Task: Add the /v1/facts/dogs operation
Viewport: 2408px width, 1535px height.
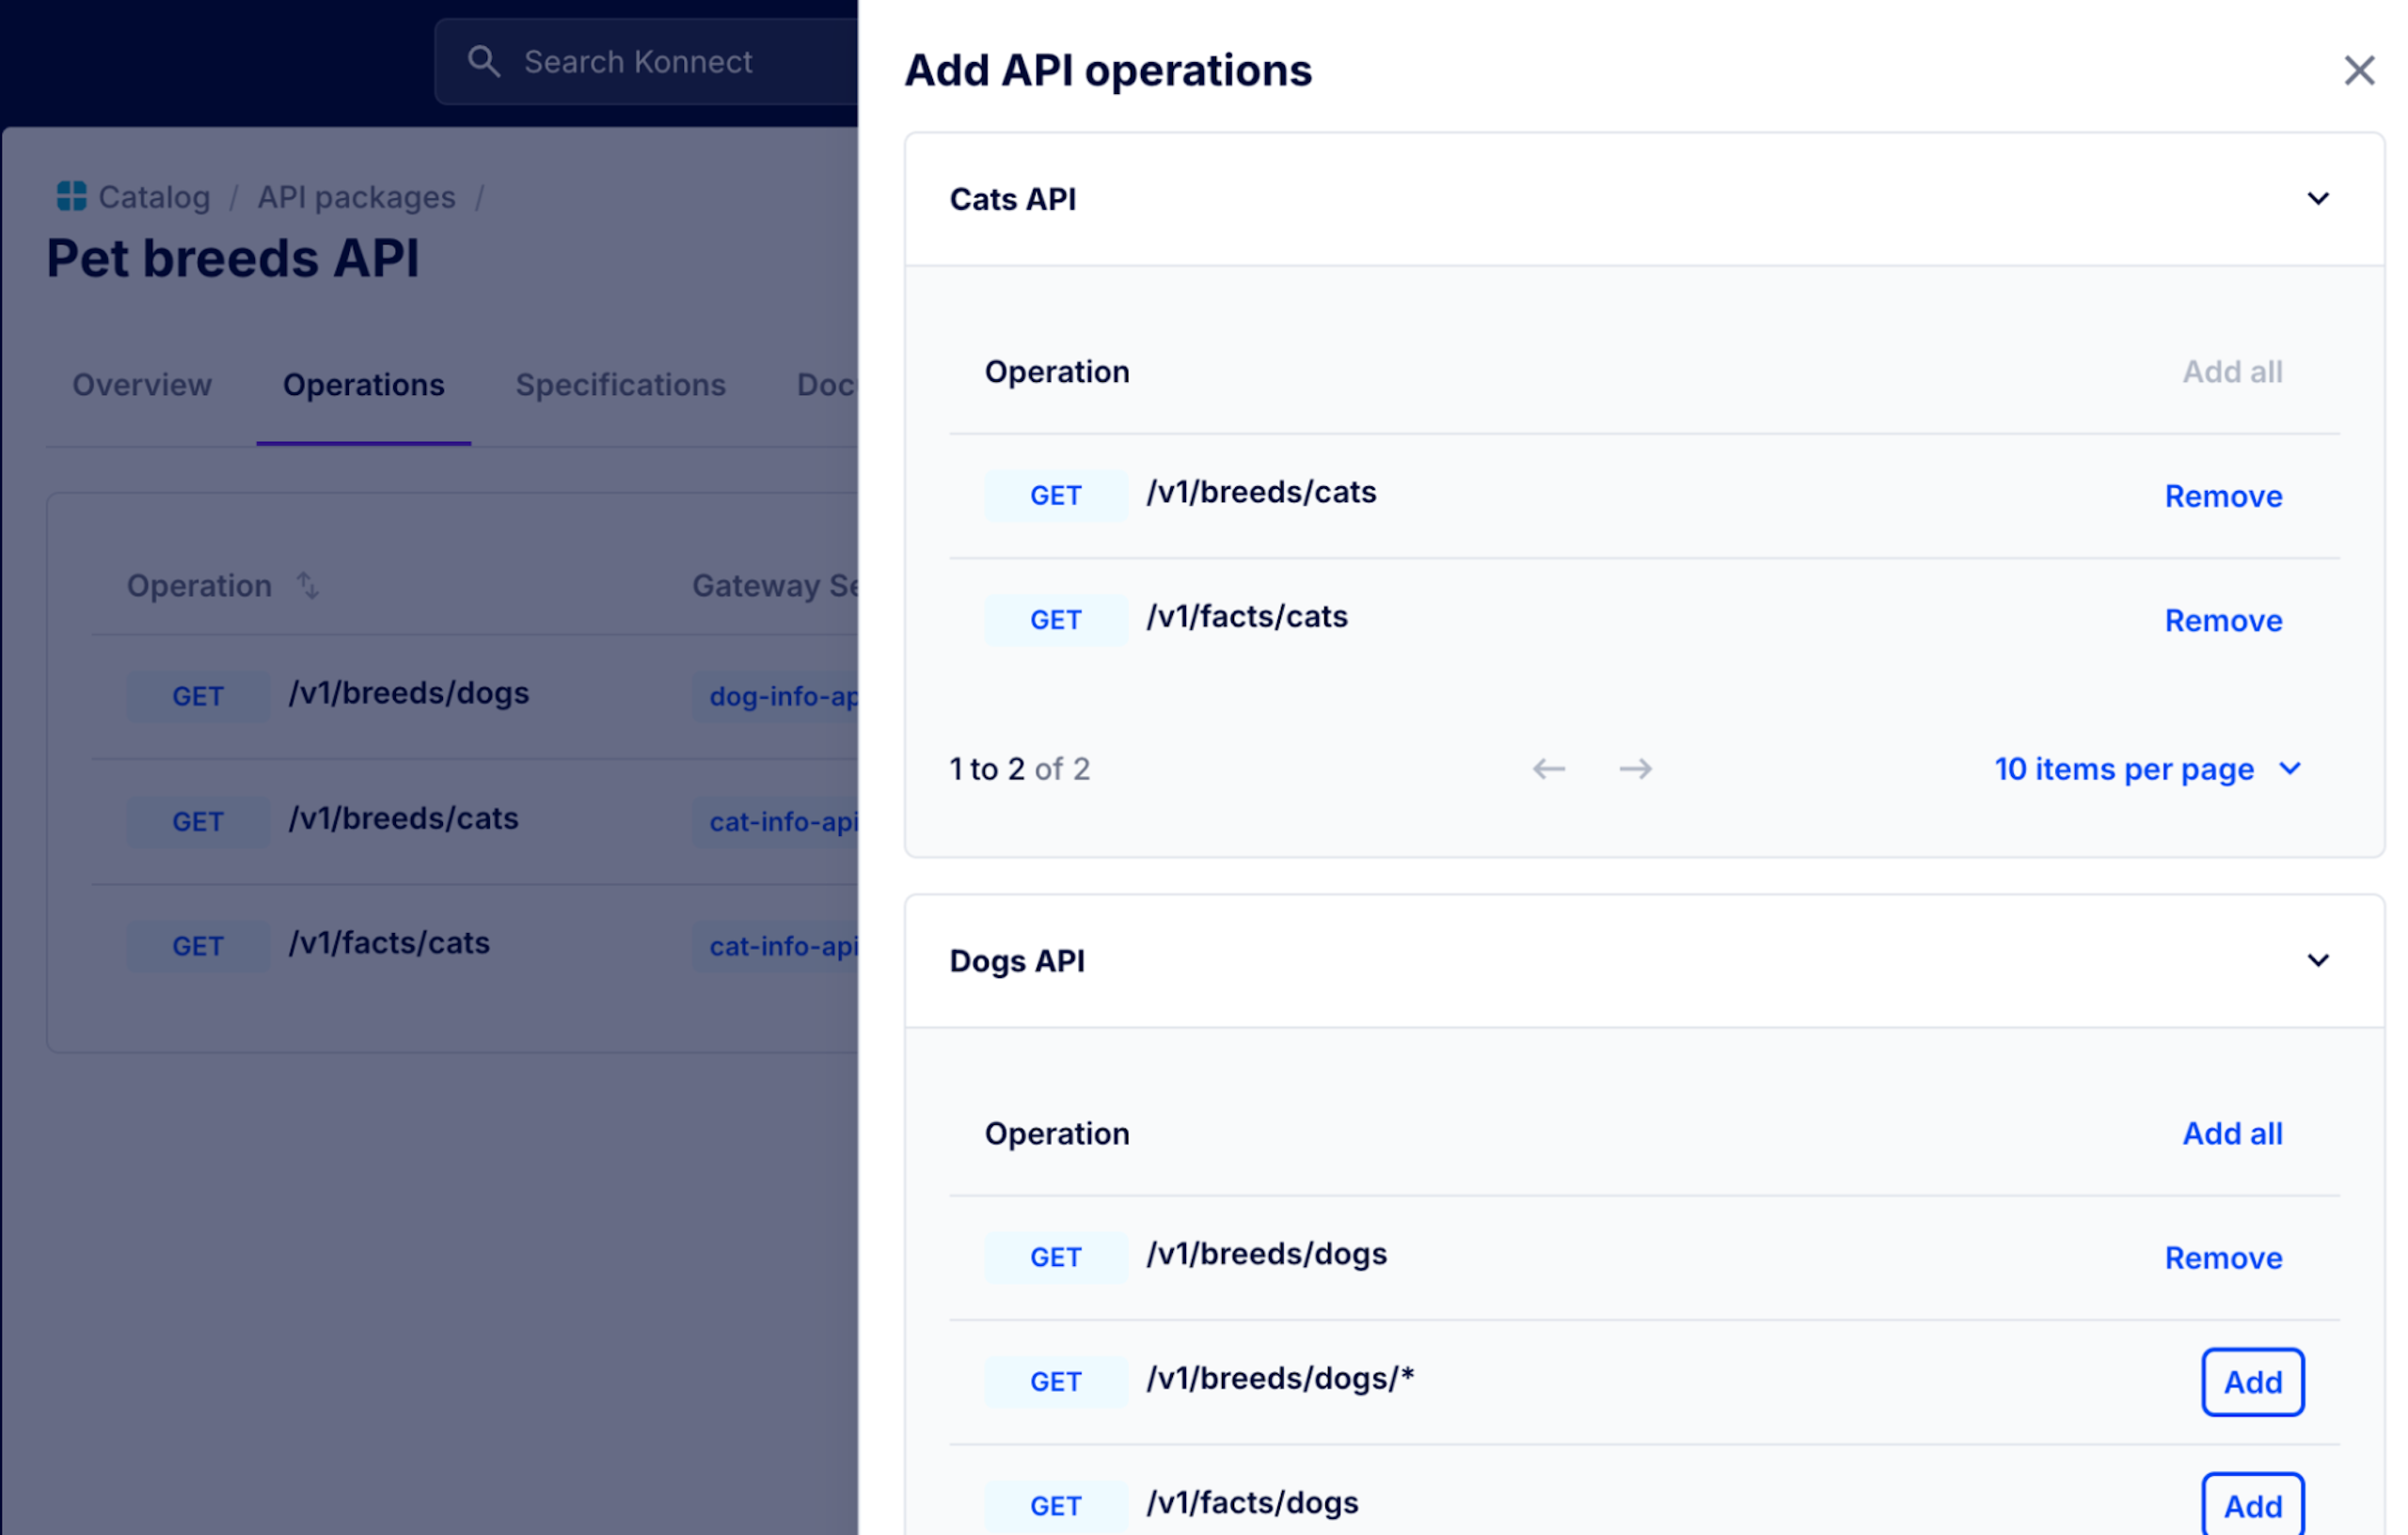Action: click(x=2251, y=1505)
